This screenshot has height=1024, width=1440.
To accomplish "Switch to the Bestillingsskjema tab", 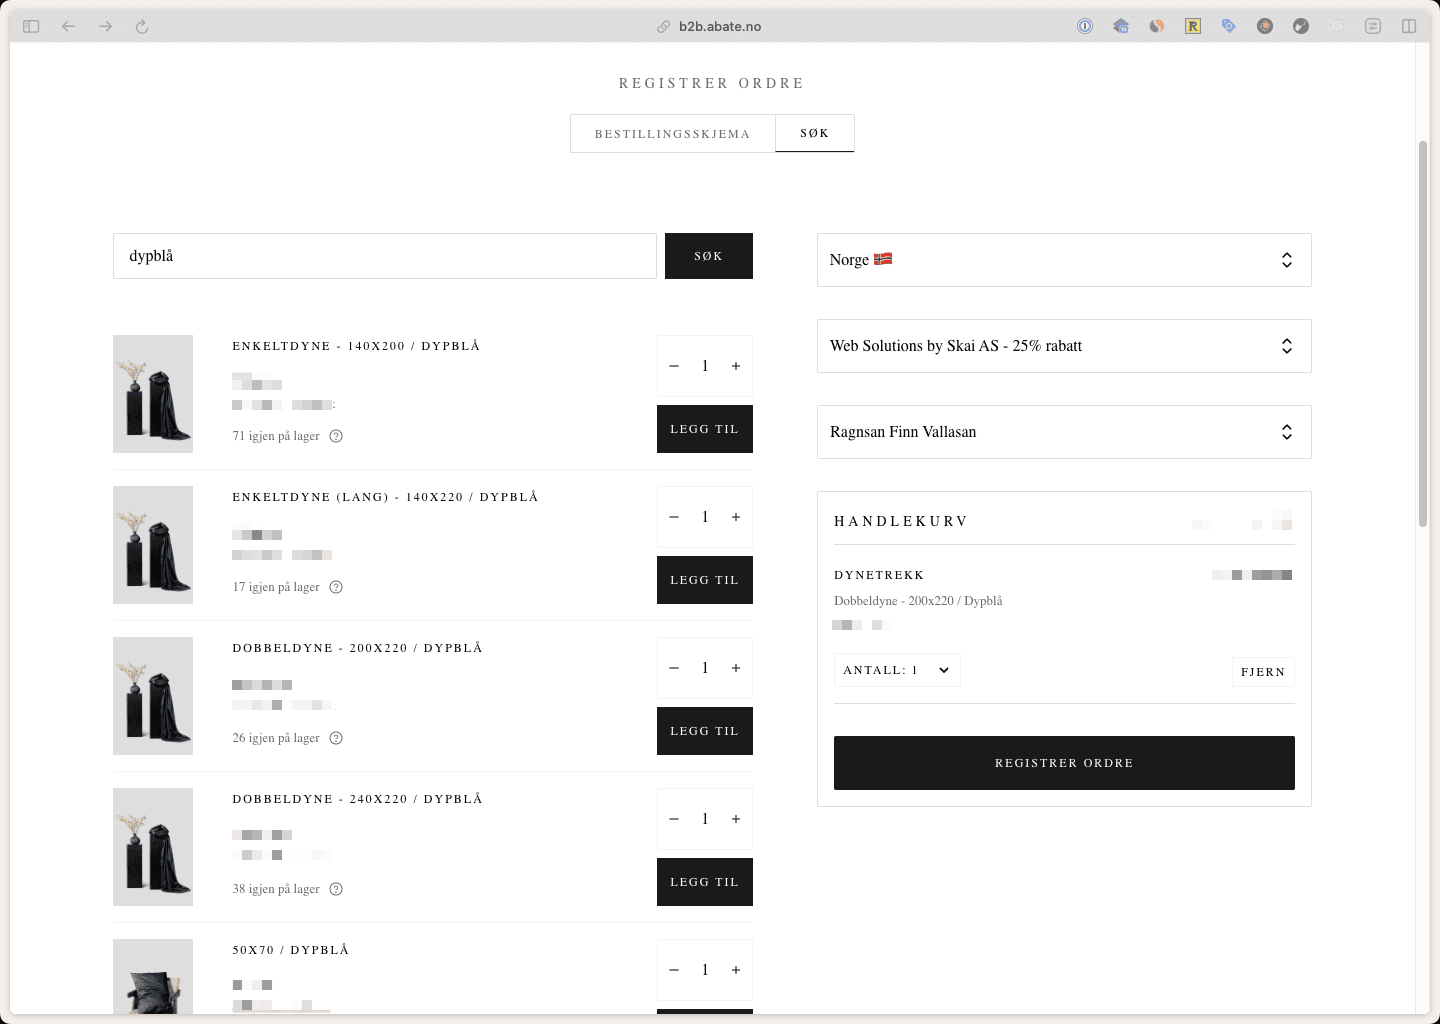I will click(672, 134).
